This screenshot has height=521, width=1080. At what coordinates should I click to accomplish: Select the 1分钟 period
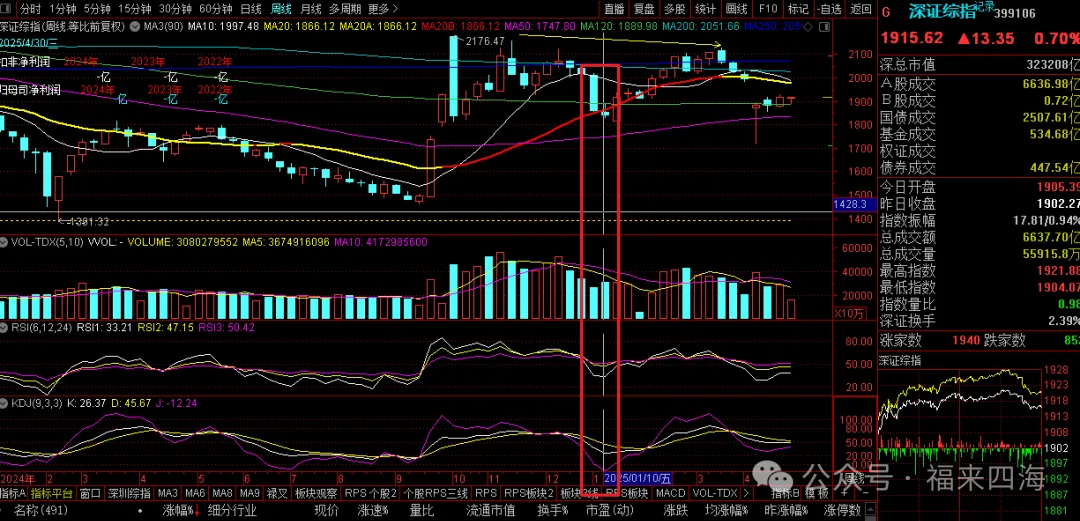point(63,10)
